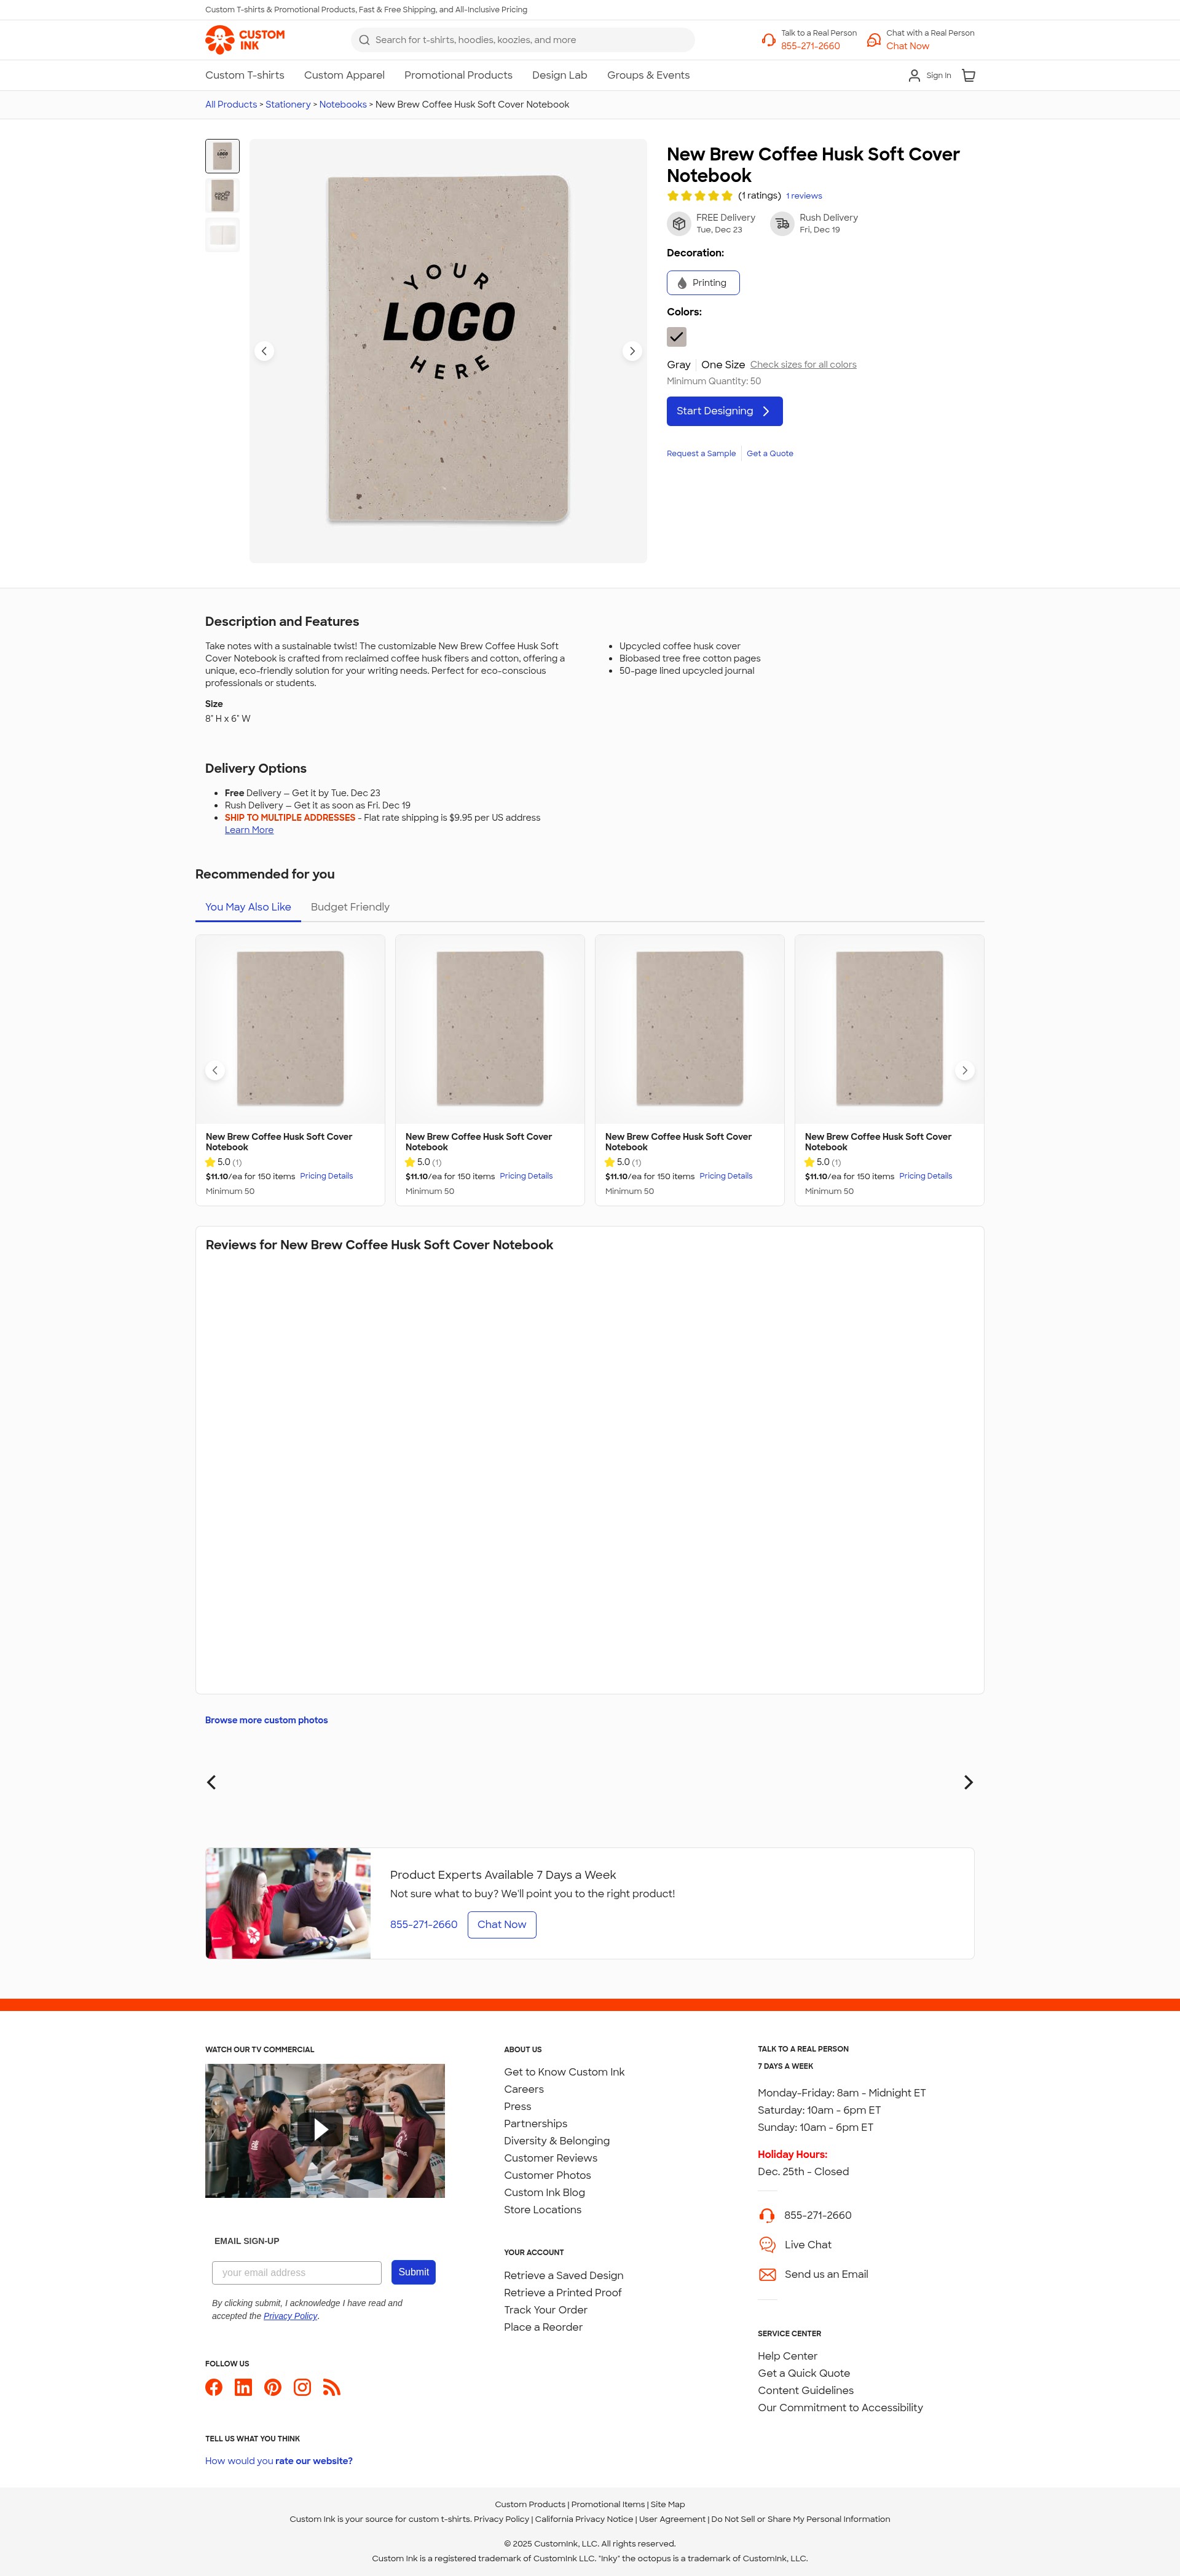Click rate our website link

pyautogui.click(x=314, y=2461)
